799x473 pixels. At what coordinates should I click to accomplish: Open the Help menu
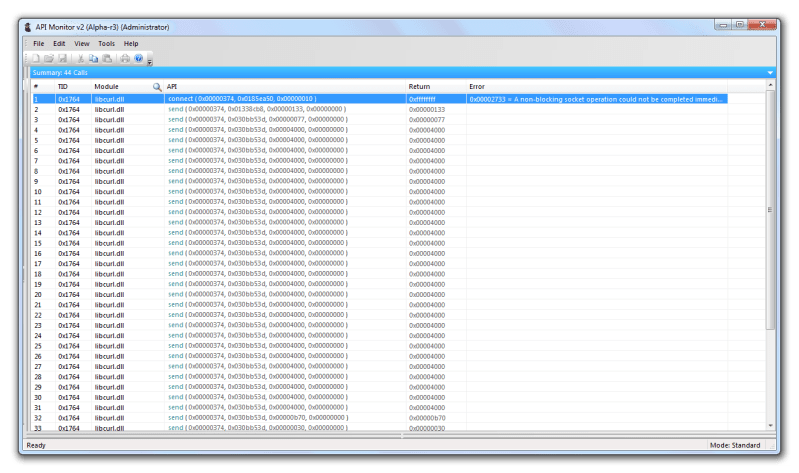pos(131,44)
